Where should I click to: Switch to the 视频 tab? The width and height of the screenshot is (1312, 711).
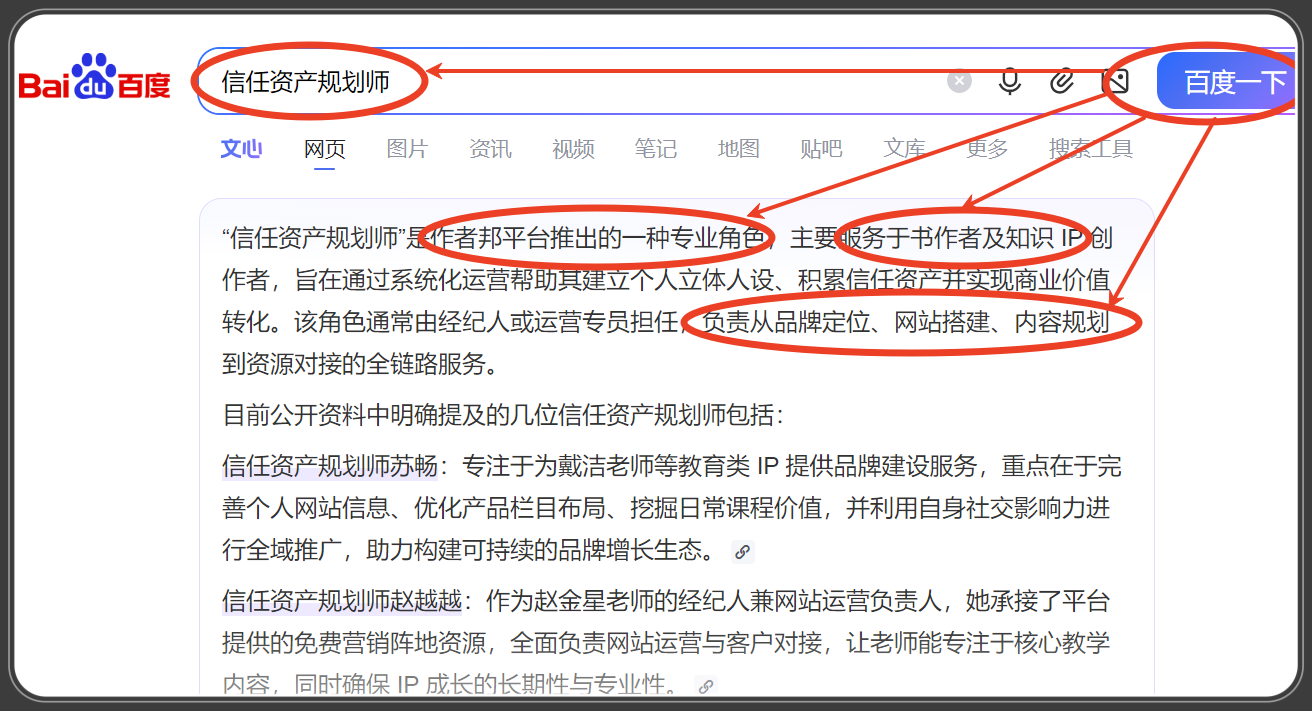click(573, 149)
